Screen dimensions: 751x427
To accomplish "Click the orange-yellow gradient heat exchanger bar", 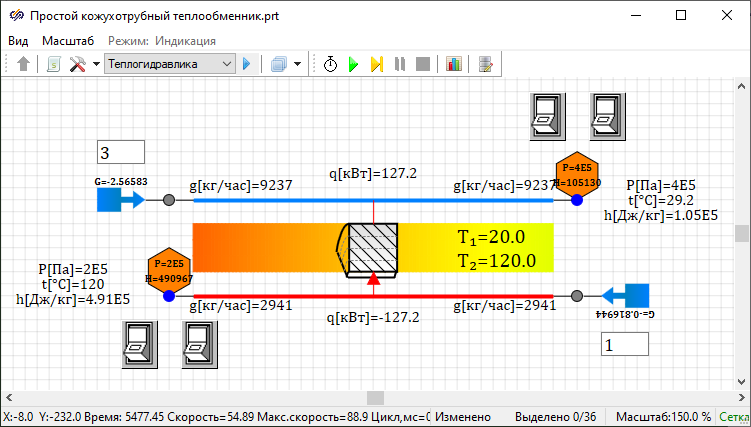I will [260, 247].
